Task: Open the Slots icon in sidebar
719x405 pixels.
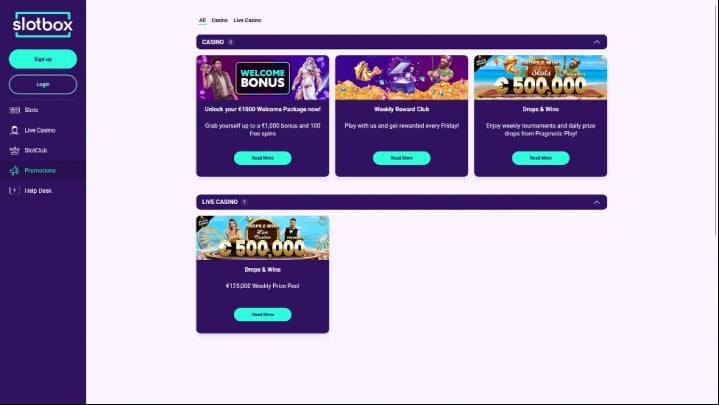Action: [x=14, y=110]
